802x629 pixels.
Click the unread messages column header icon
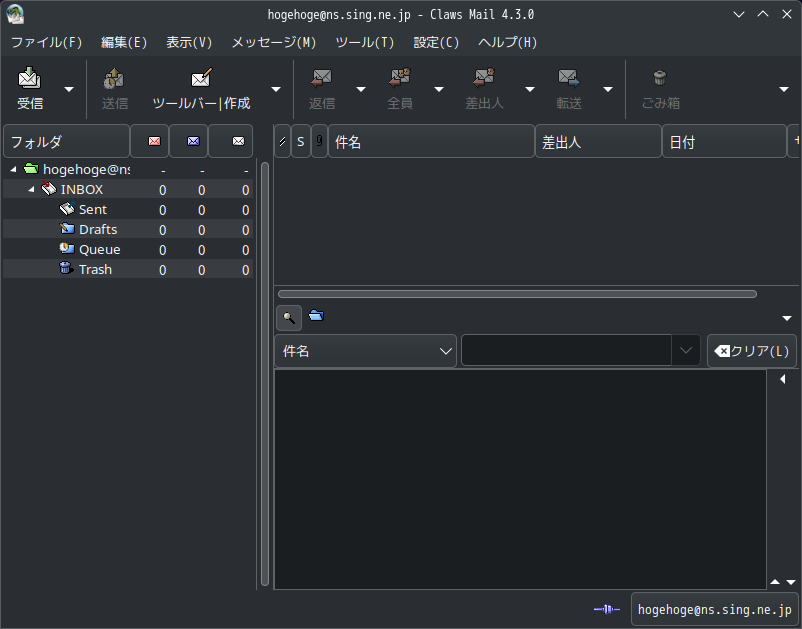click(193, 141)
